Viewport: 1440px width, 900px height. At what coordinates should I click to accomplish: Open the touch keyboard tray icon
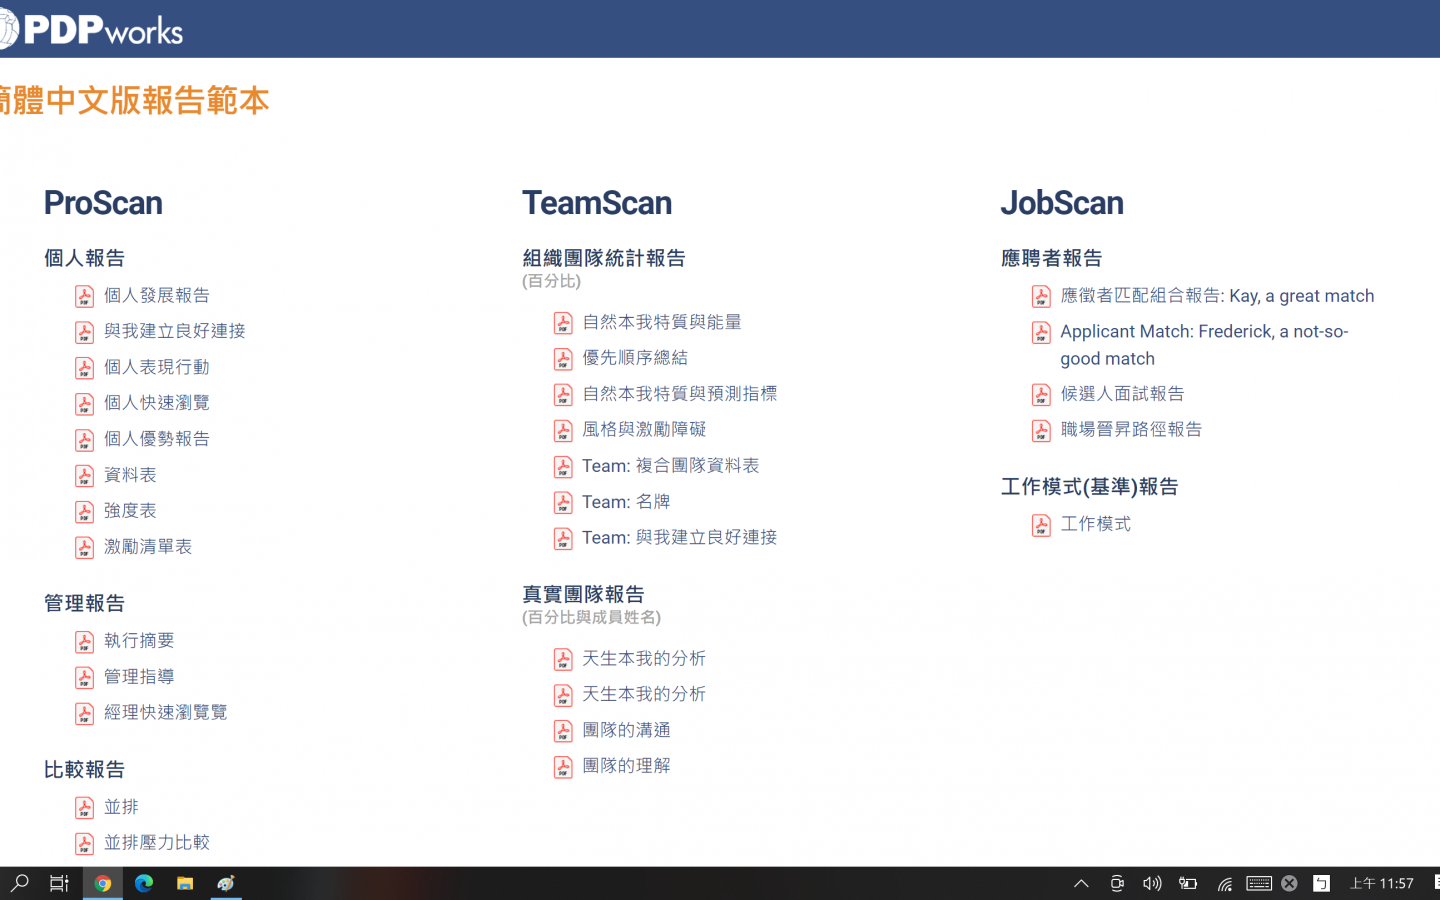click(1259, 883)
